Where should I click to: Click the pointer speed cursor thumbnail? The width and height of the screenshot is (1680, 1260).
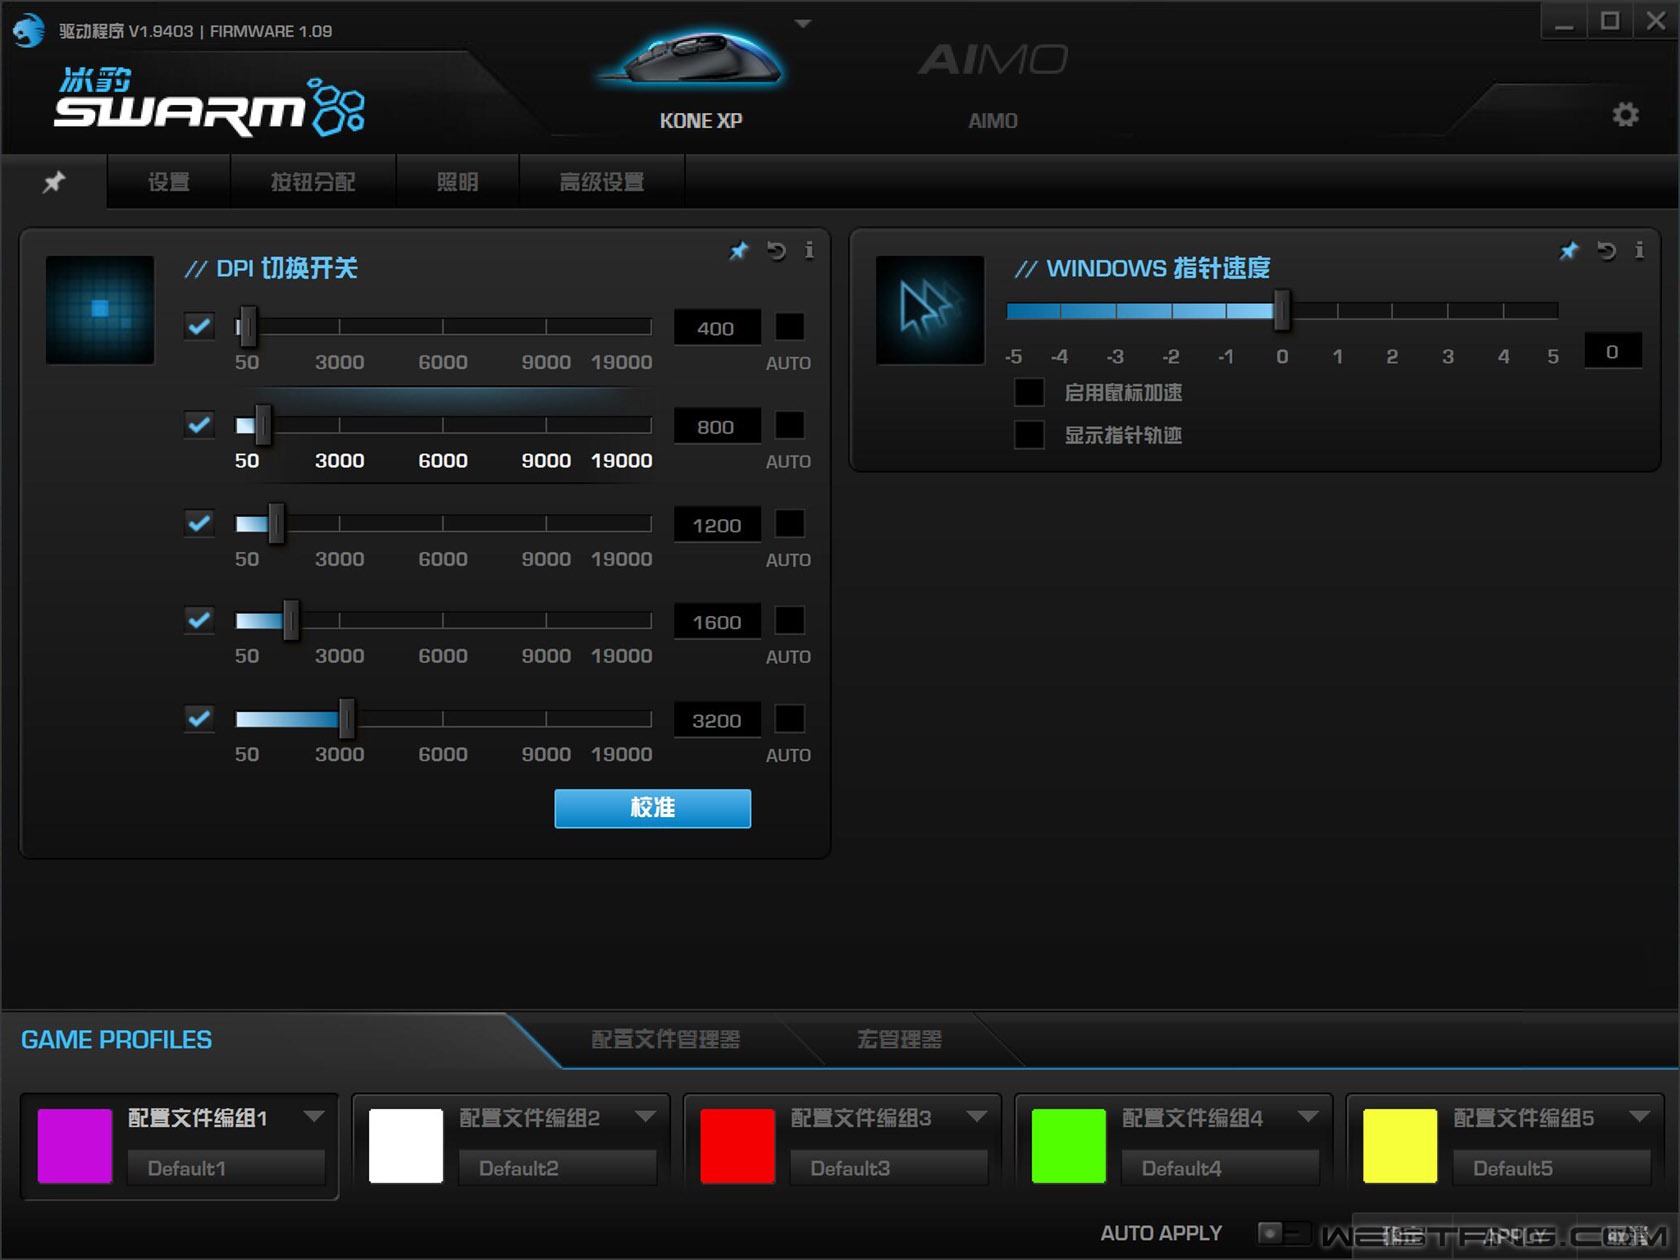point(930,310)
